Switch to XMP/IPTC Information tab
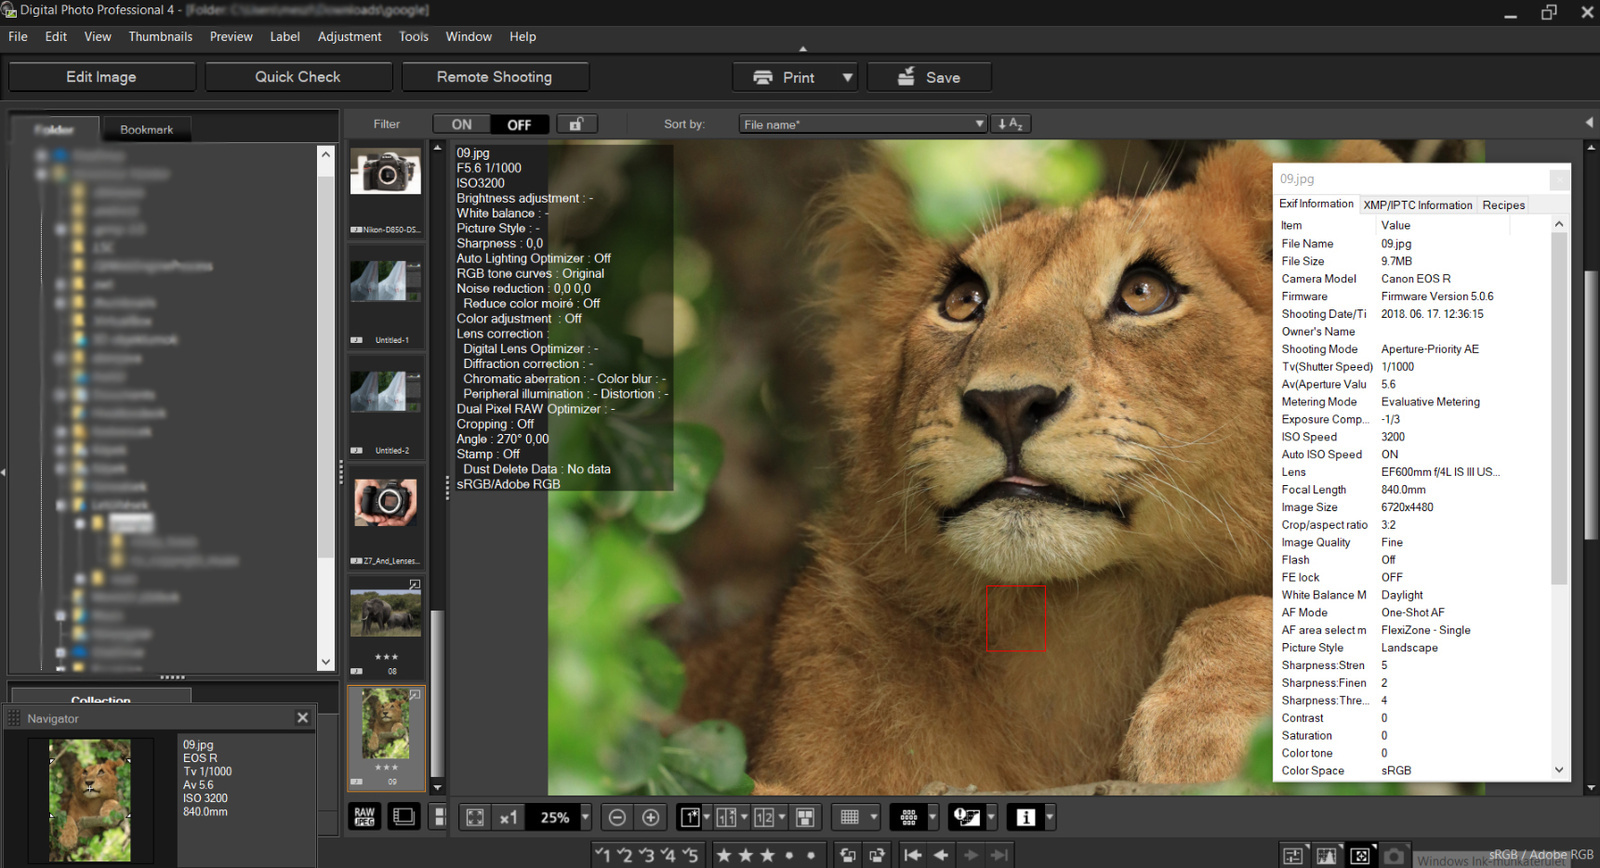Screen dimensions: 1600x868 tap(1417, 205)
